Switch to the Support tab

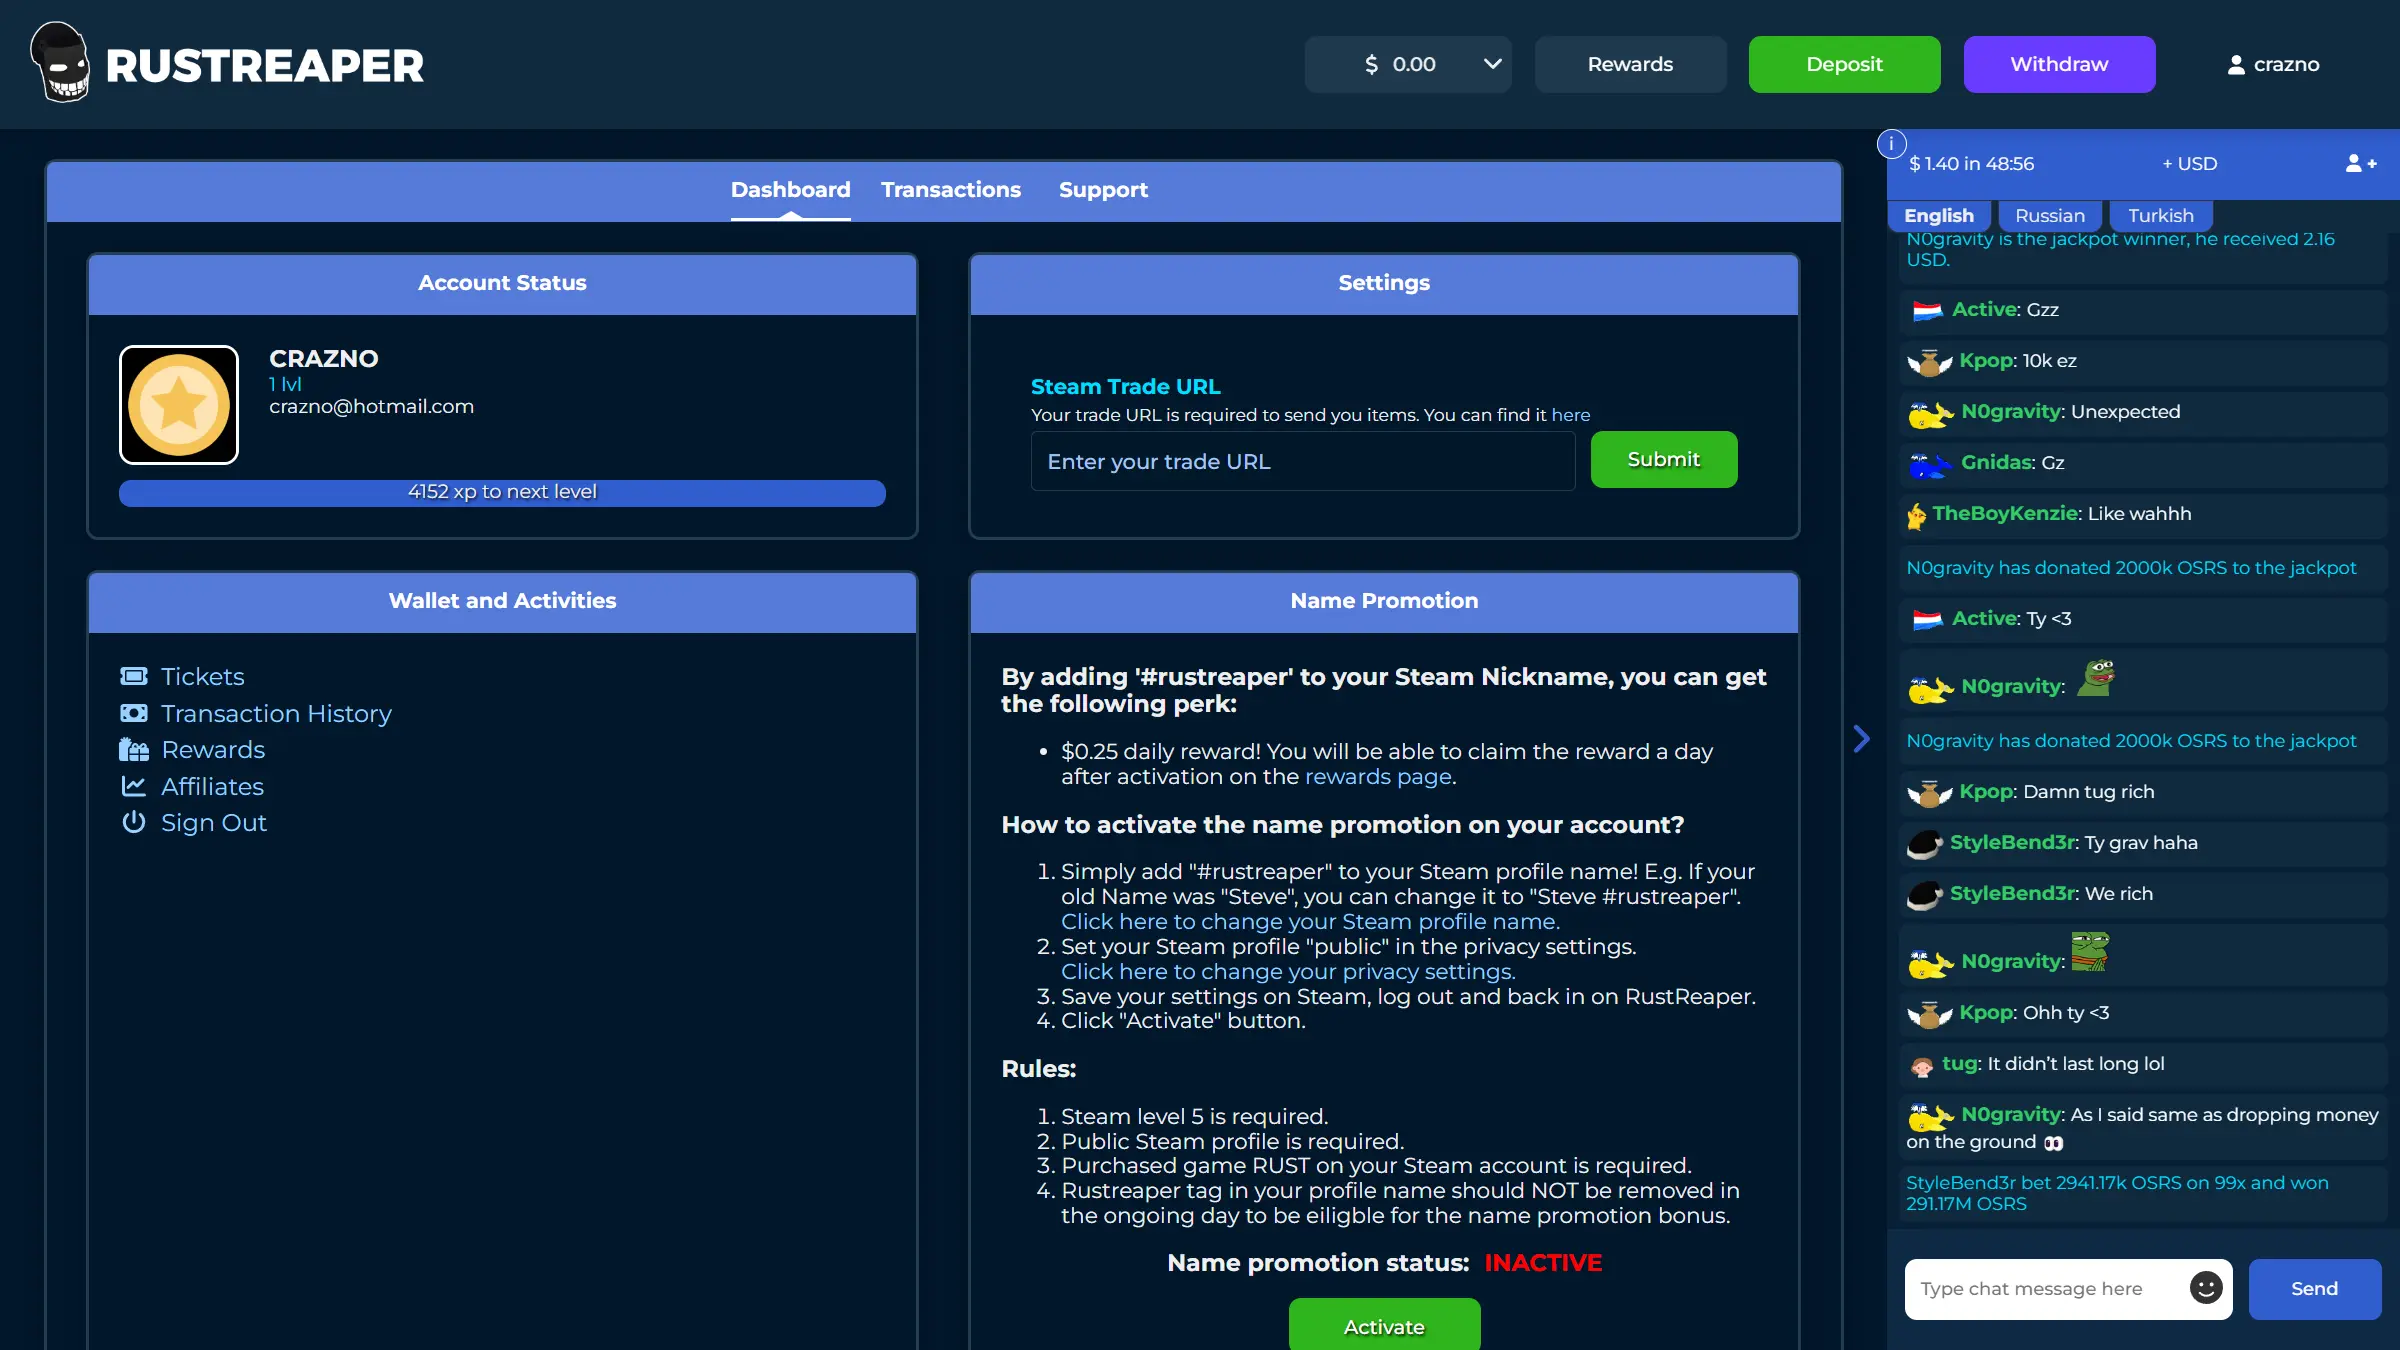pos(1103,190)
